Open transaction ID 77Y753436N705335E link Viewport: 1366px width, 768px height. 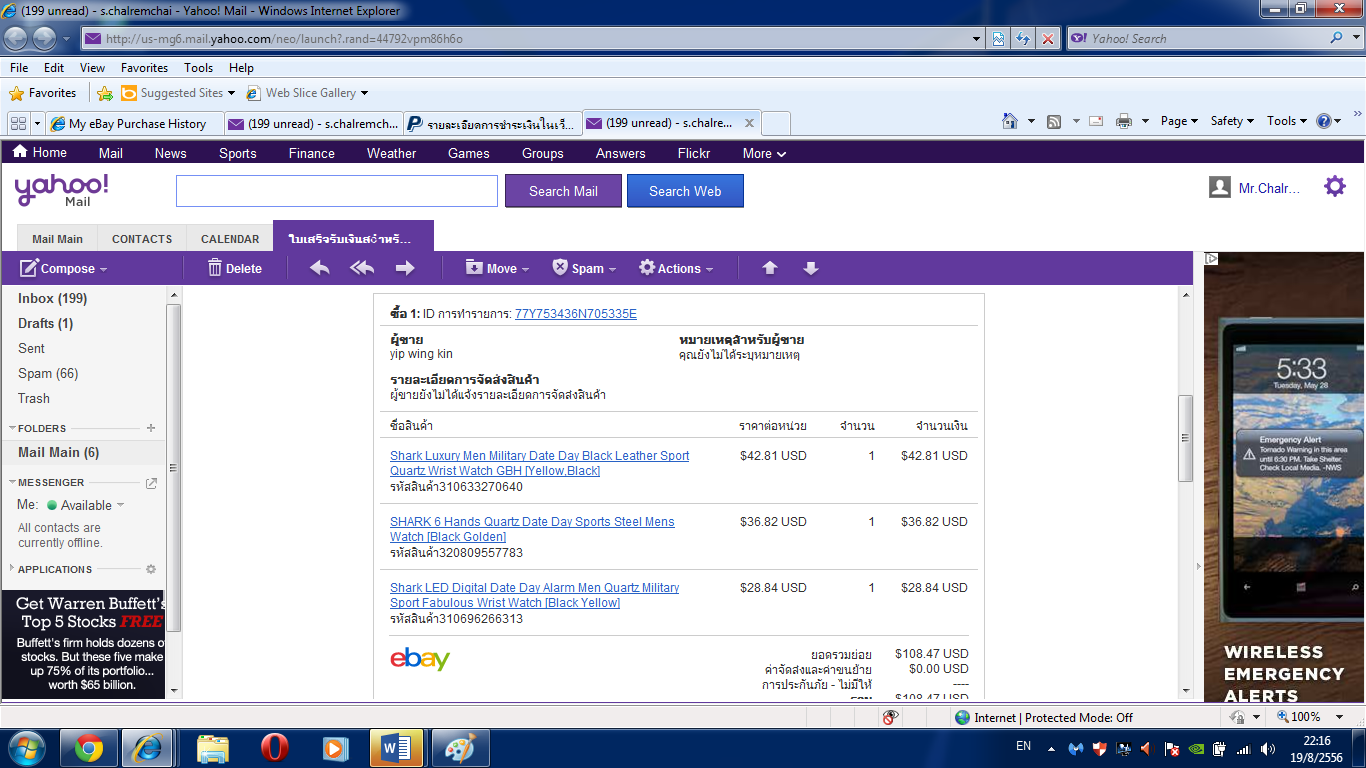(x=576, y=314)
